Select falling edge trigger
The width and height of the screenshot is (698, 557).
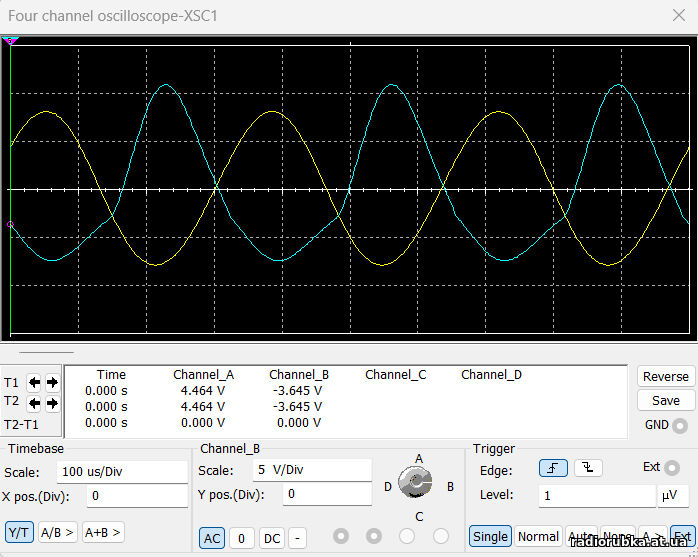tap(588, 468)
